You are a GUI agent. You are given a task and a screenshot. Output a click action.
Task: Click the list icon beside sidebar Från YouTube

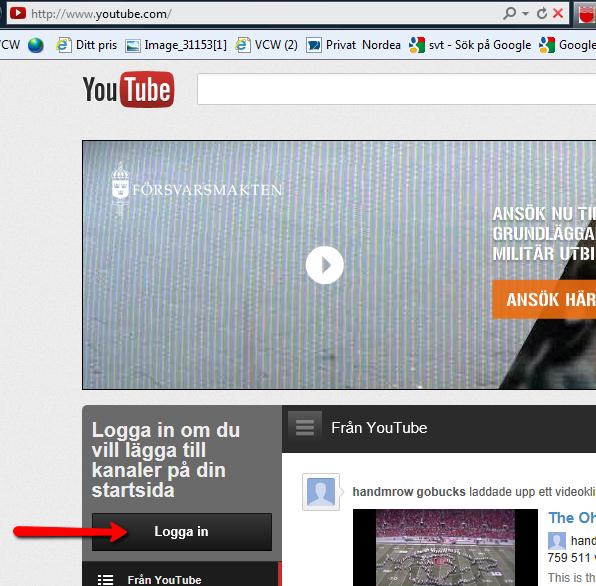105,580
